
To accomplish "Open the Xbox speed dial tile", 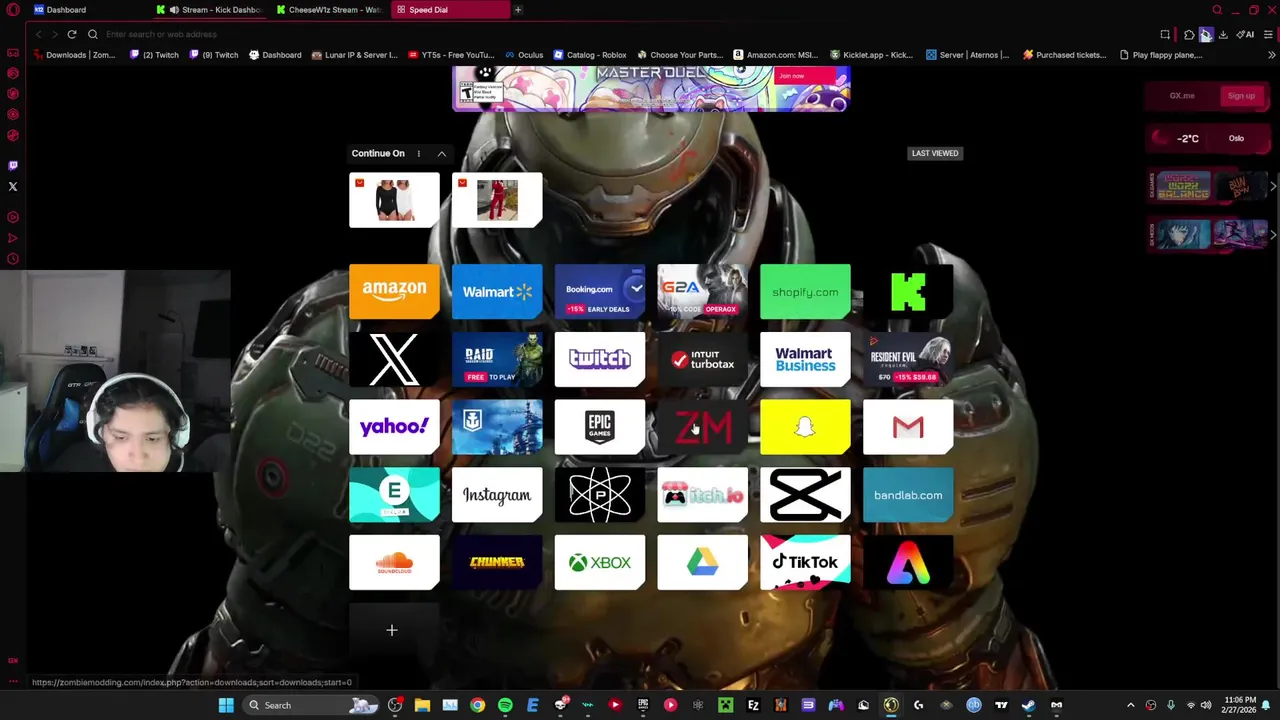I will tap(600, 562).
